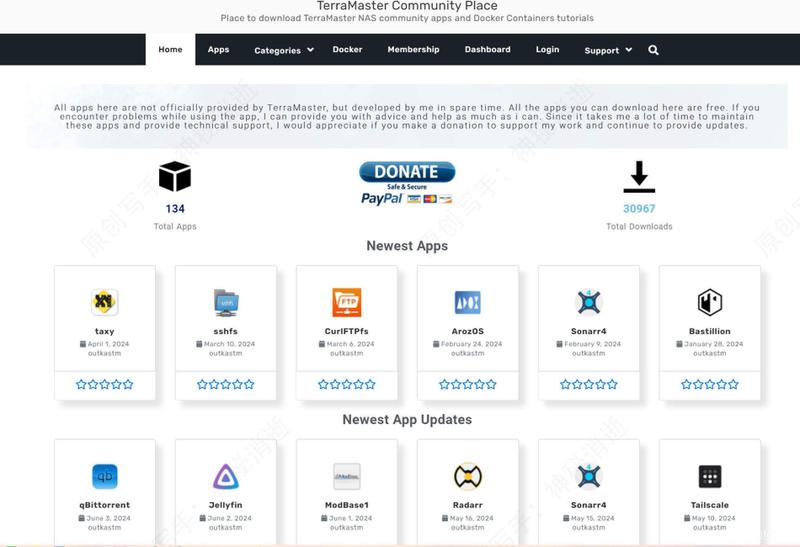
Task: Open the ModBase1 title link
Action: pos(346,505)
